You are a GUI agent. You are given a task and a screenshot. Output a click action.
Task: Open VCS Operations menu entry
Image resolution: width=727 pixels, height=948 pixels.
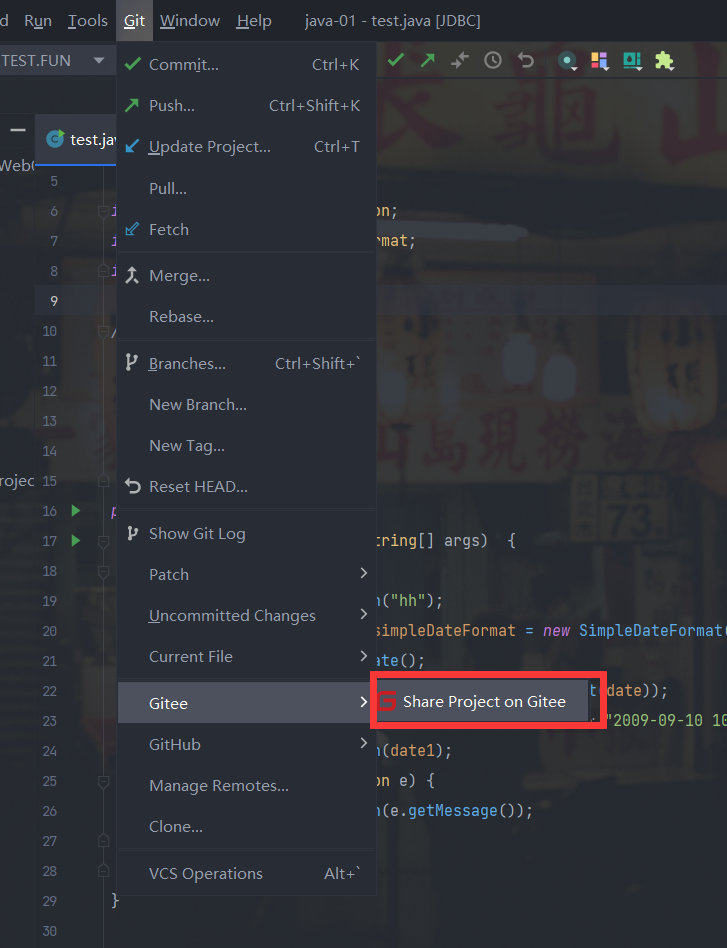(247, 874)
